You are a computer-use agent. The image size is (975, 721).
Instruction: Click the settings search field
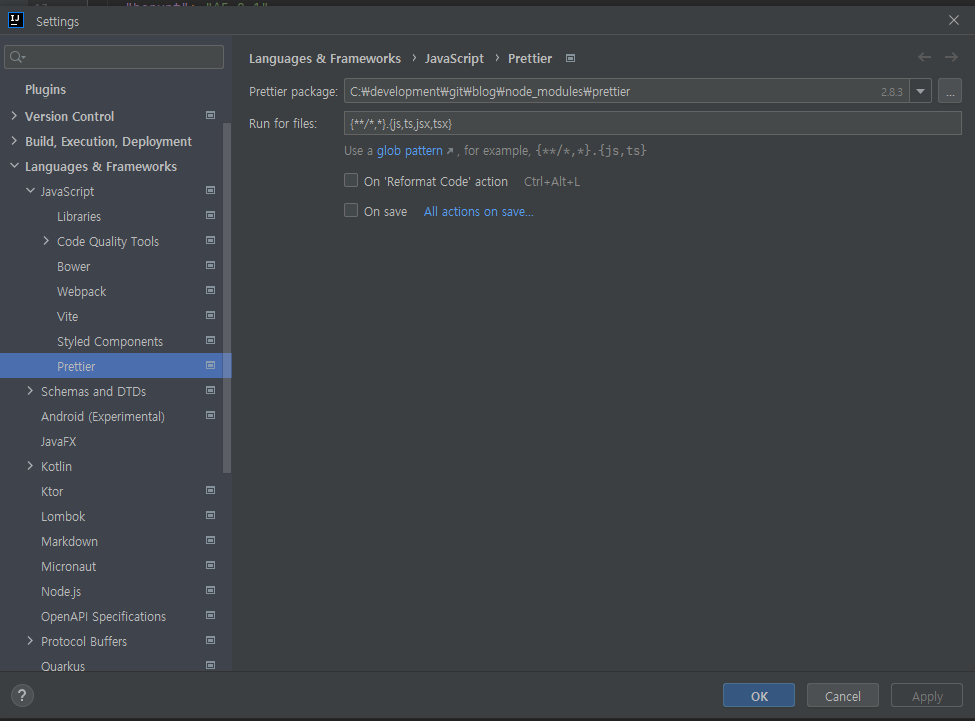(114, 57)
